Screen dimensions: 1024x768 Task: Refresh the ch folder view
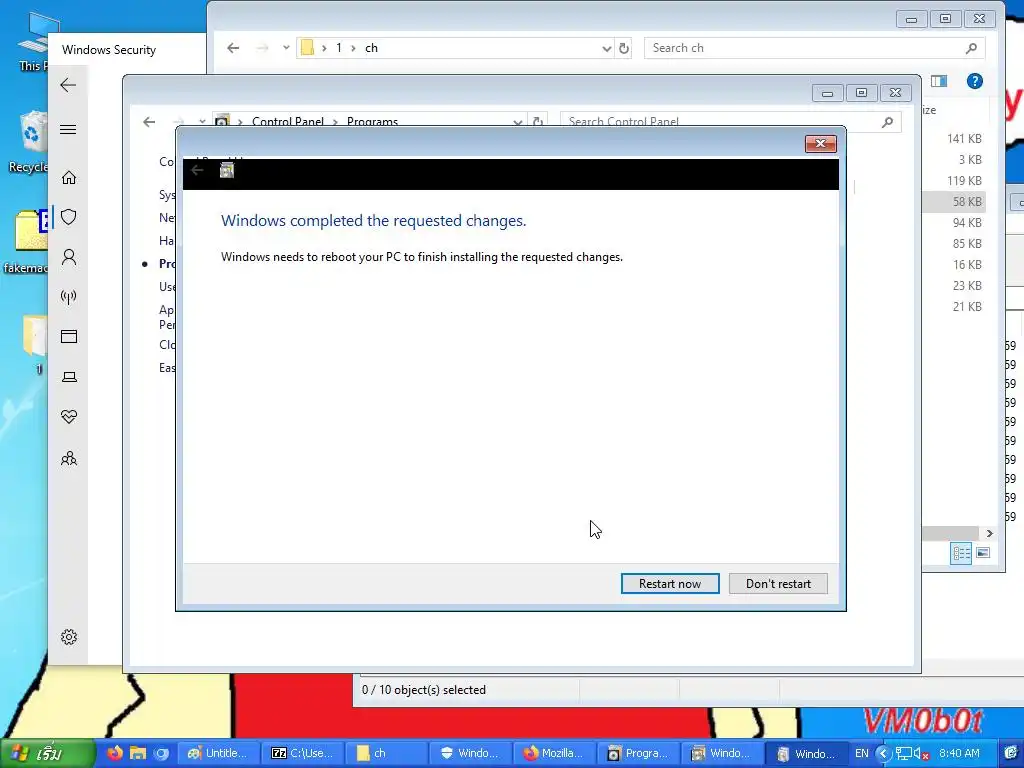pos(624,48)
